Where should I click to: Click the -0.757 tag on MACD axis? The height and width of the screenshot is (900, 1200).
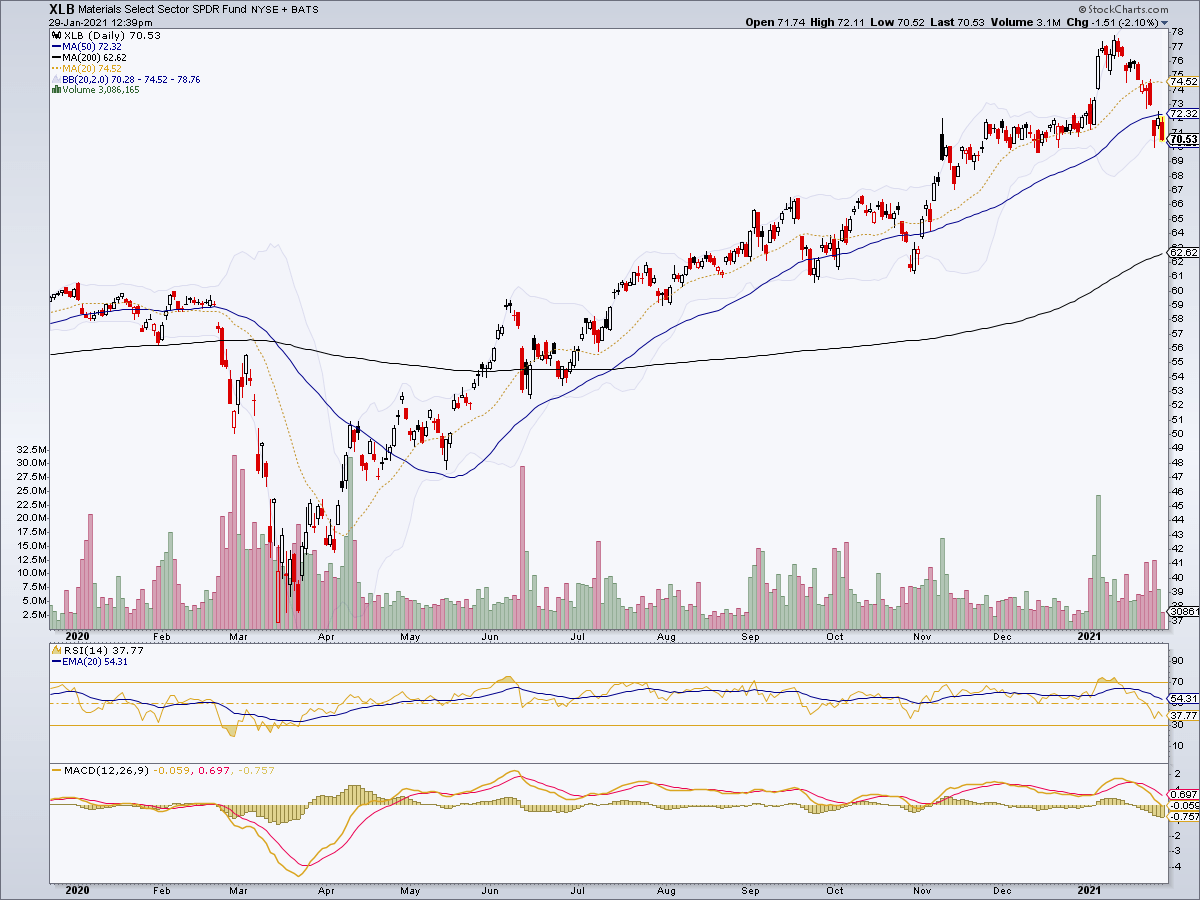[x=1183, y=816]
